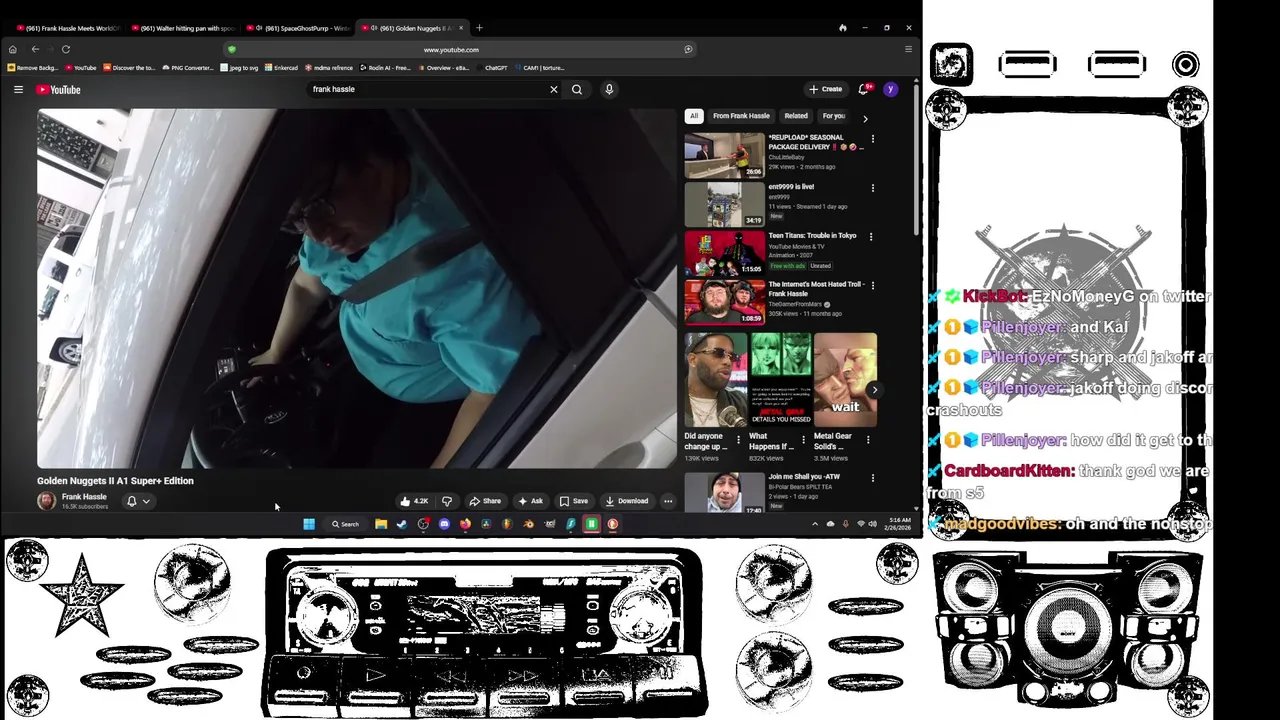
Task: Open Steam from the taskbar
Action: coord(402,524)
